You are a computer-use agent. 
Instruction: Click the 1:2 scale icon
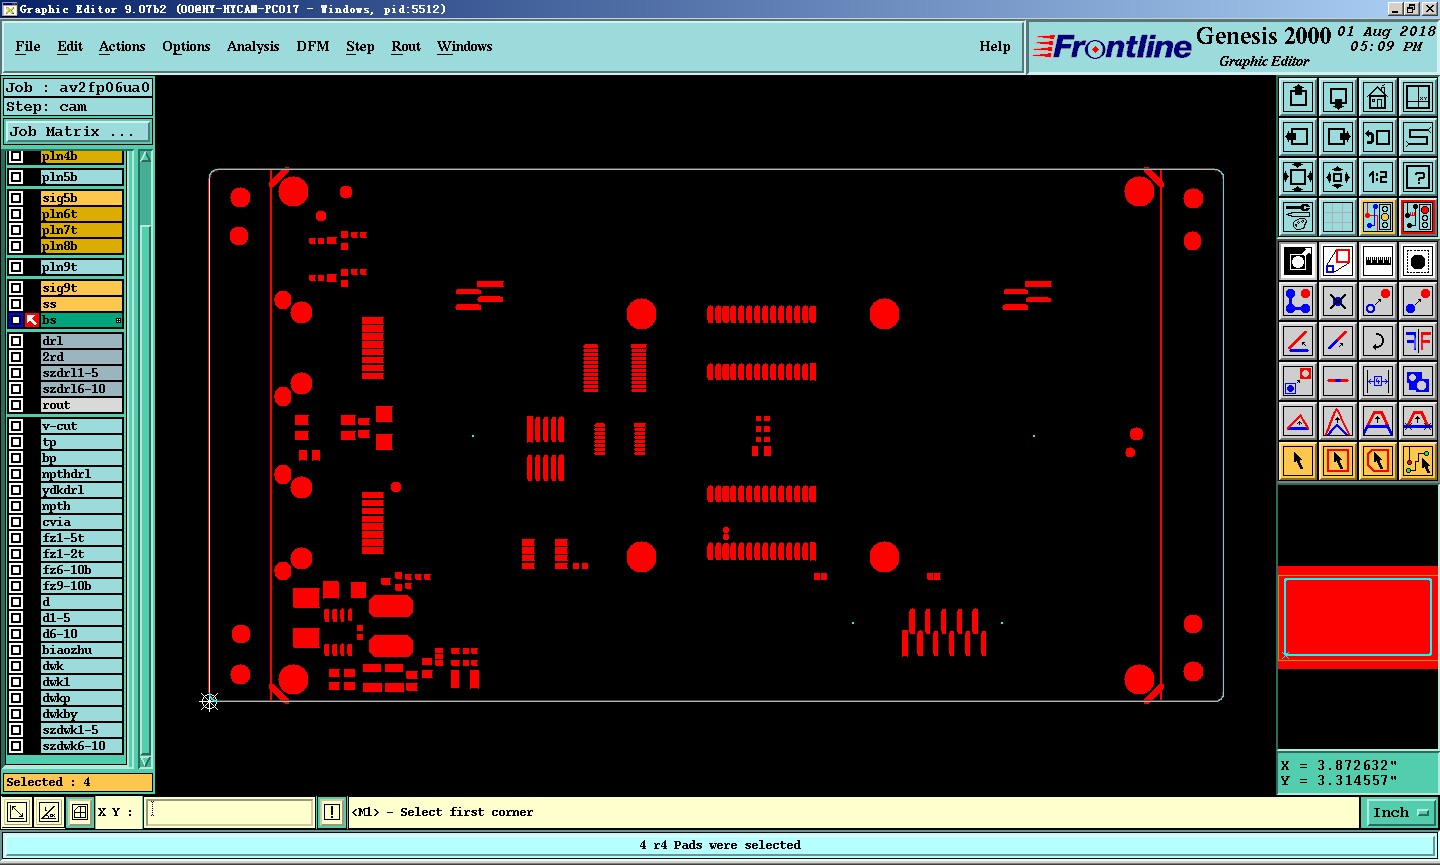[x=1378, y=177]
